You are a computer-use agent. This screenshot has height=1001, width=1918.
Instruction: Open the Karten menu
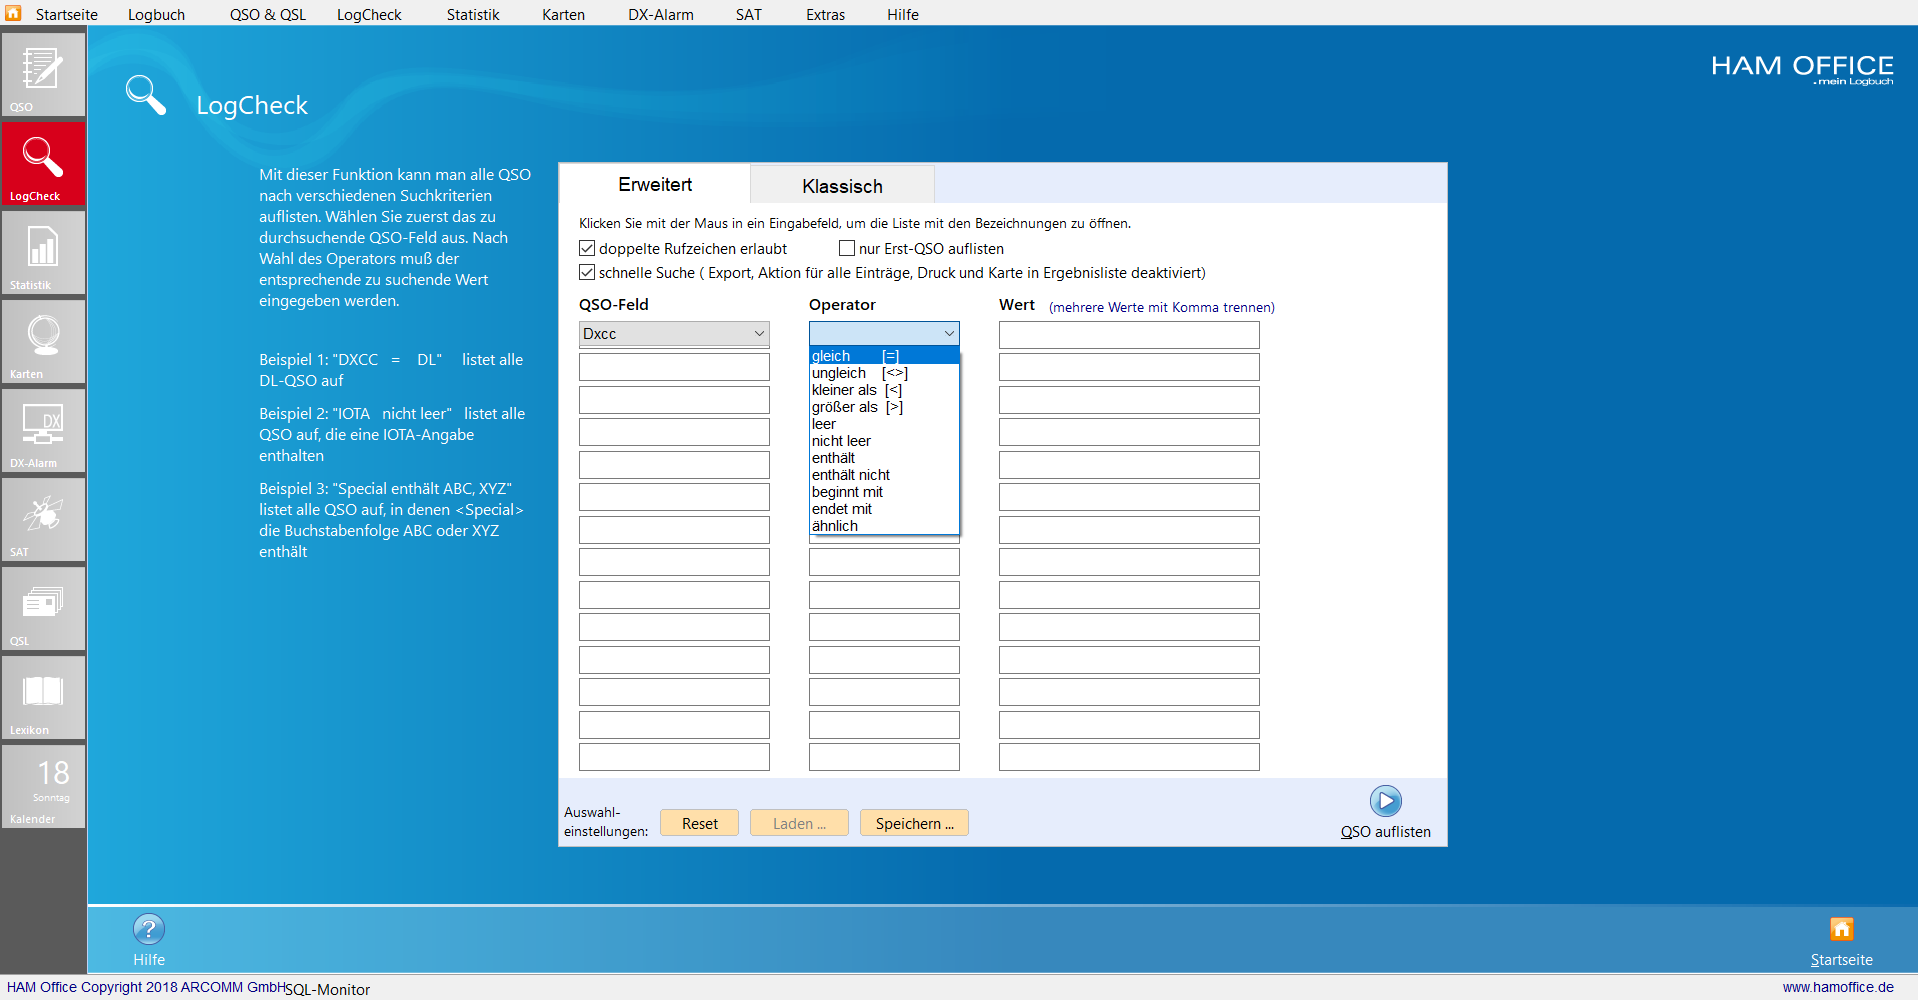[x=564, y=14]
